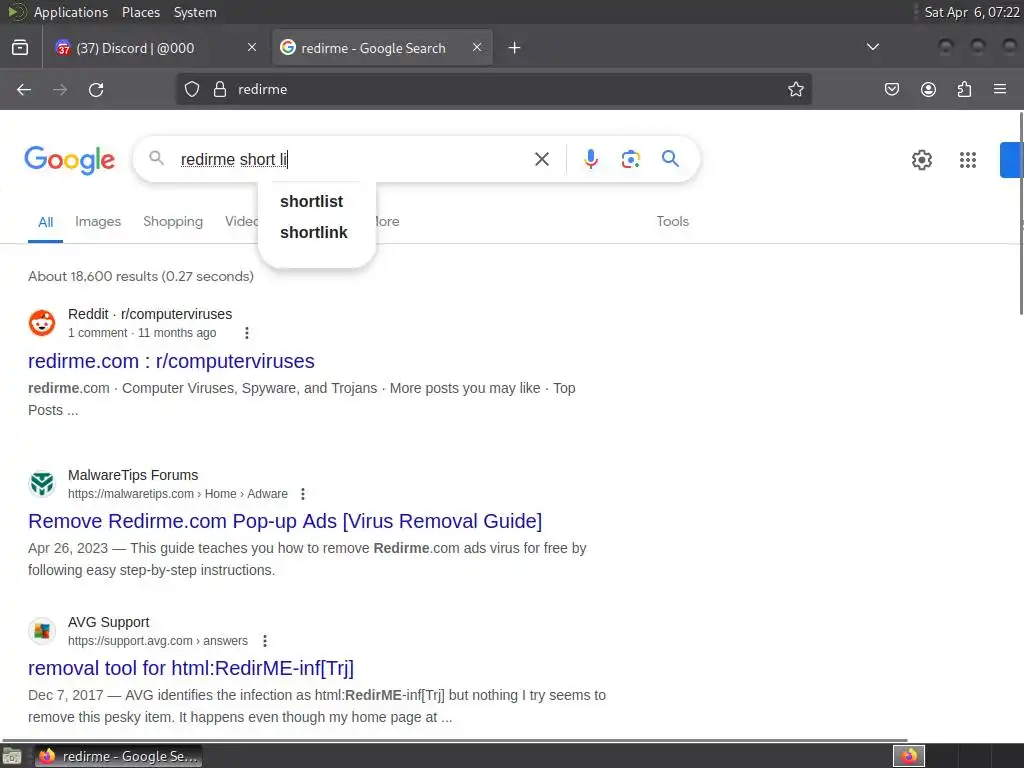This screenshot has width=1024, height=768.
Task: Click the site security padlock icon
Action: pos(220,89)
